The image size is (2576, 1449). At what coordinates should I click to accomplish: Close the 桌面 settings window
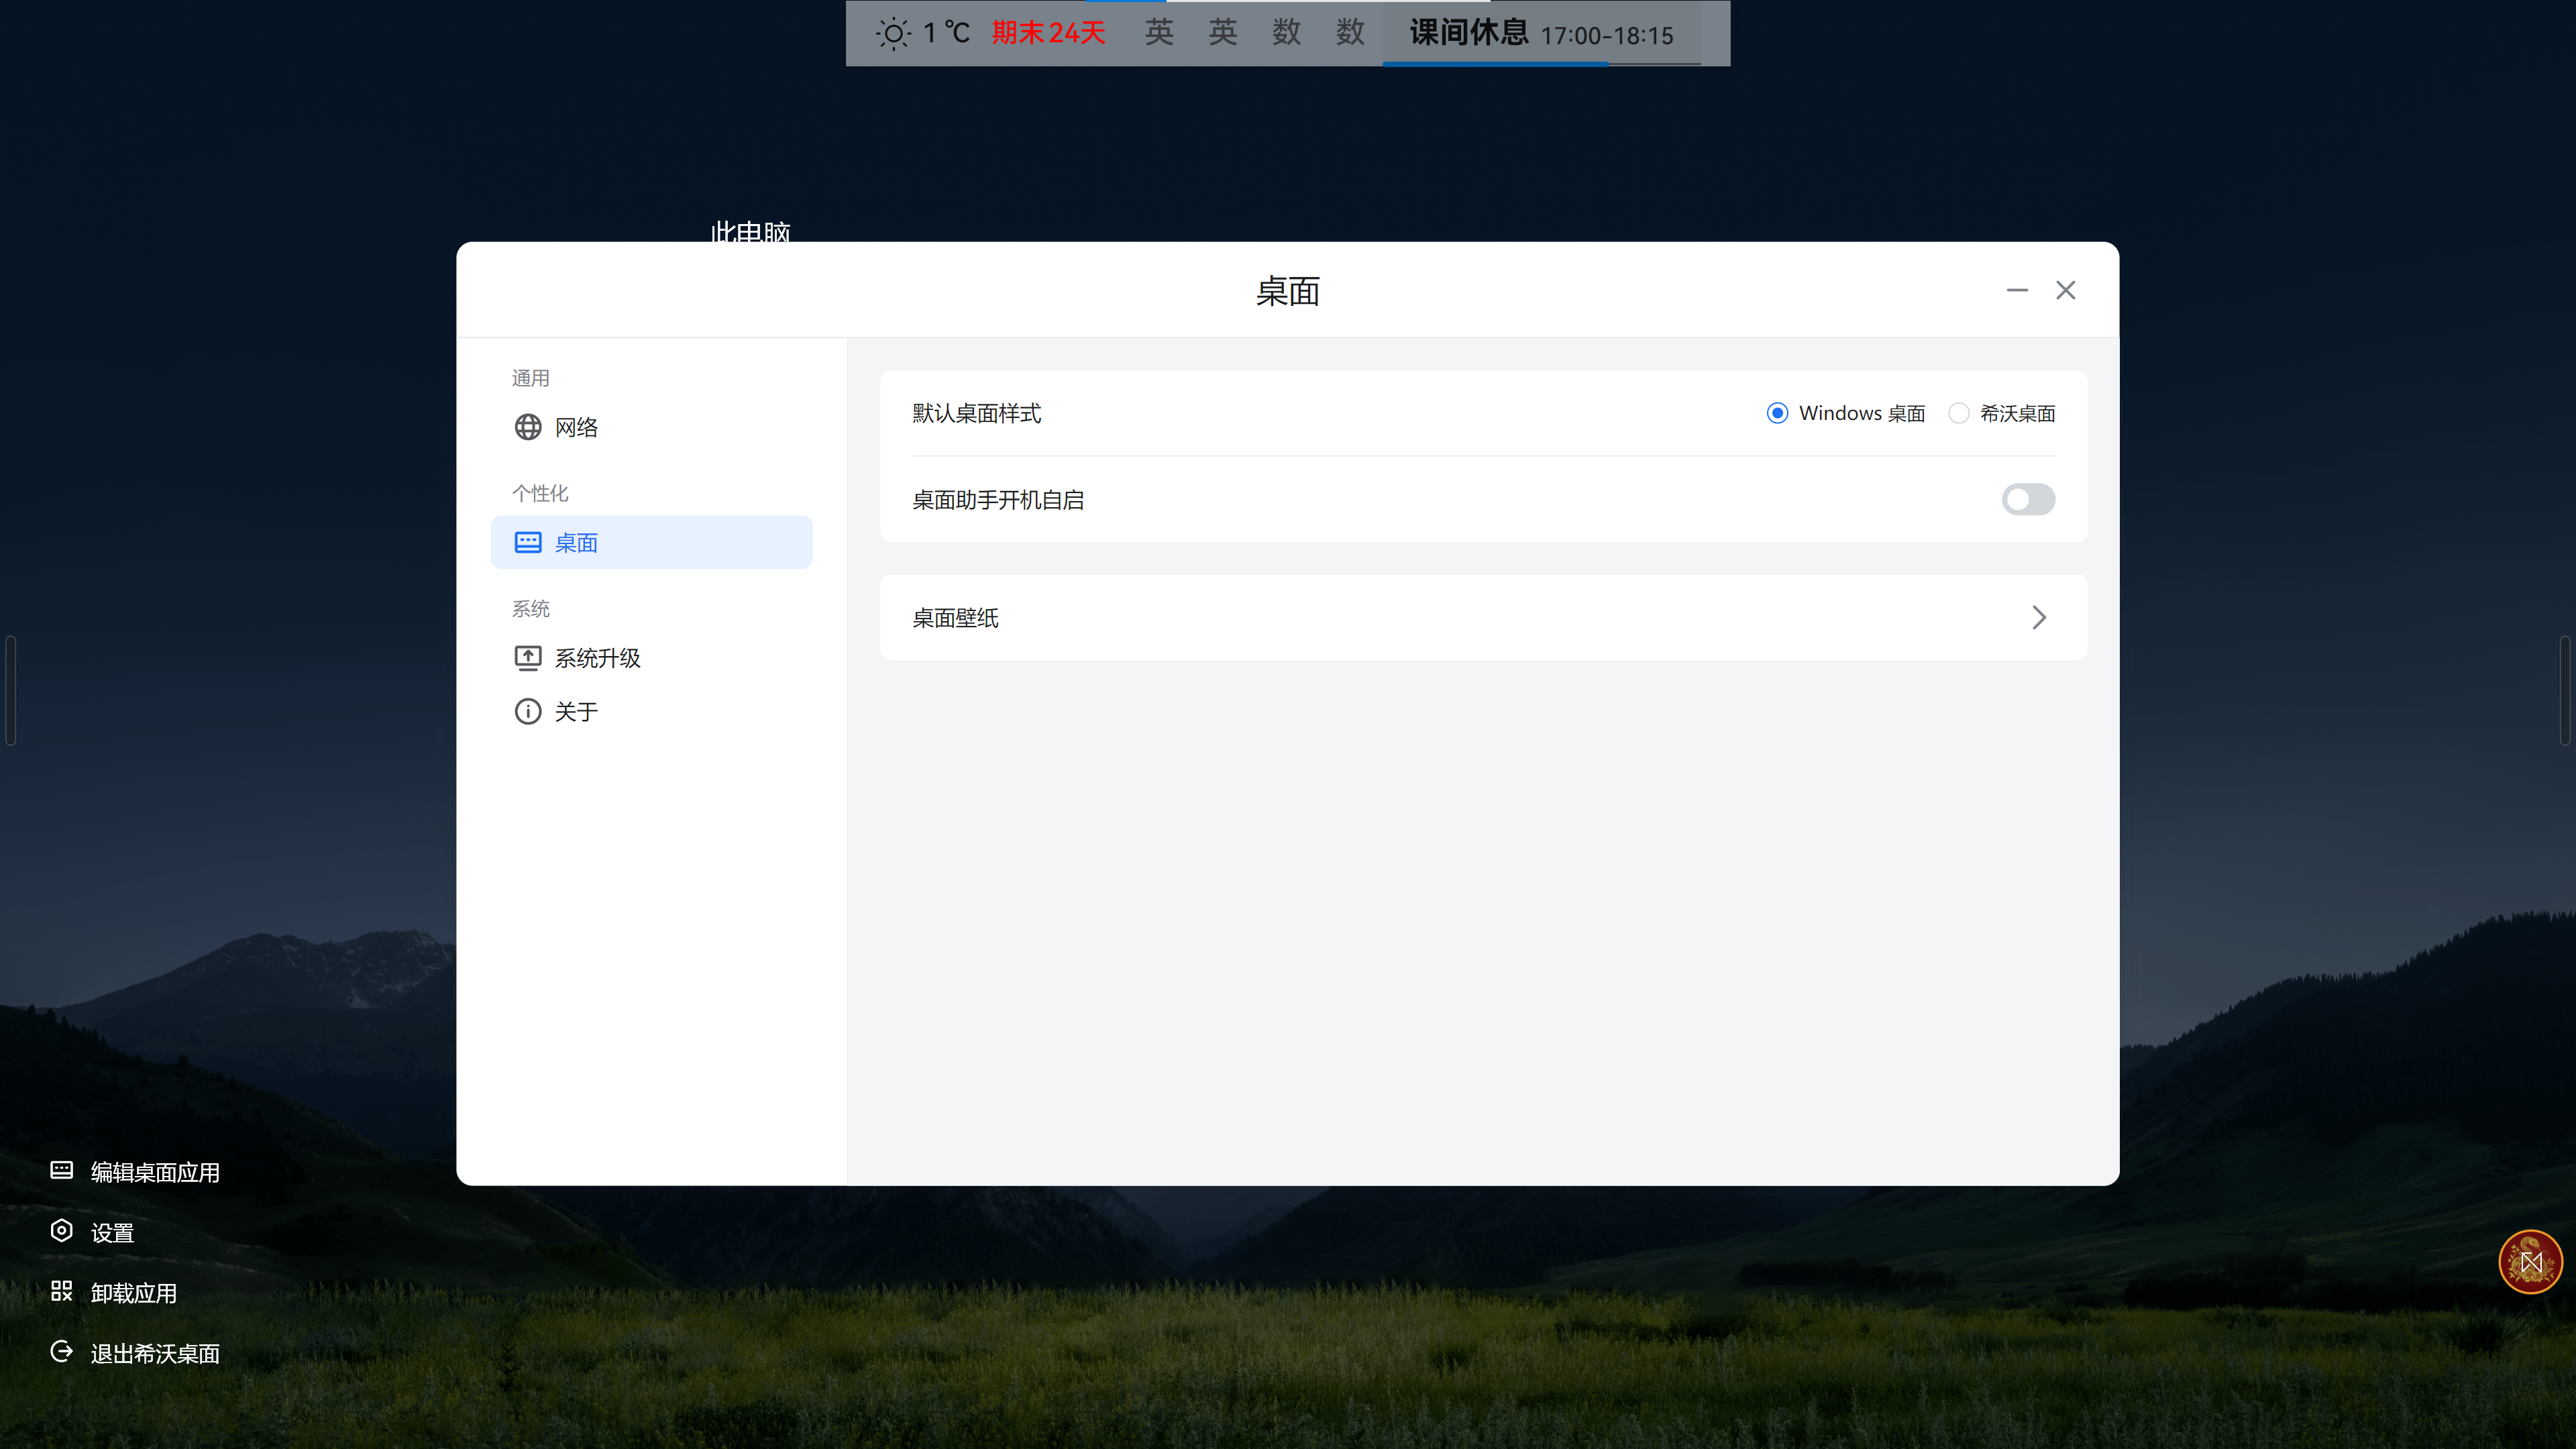pyautogui.click(x=2066, y=290)
